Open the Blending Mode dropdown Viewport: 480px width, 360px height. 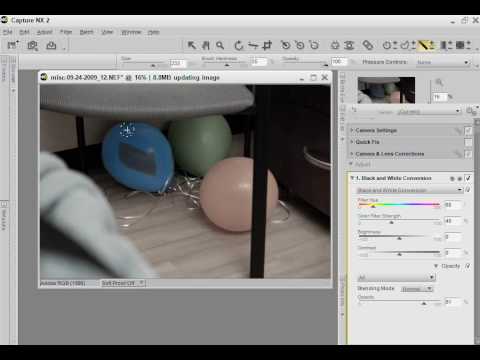(x=417, y=289)
